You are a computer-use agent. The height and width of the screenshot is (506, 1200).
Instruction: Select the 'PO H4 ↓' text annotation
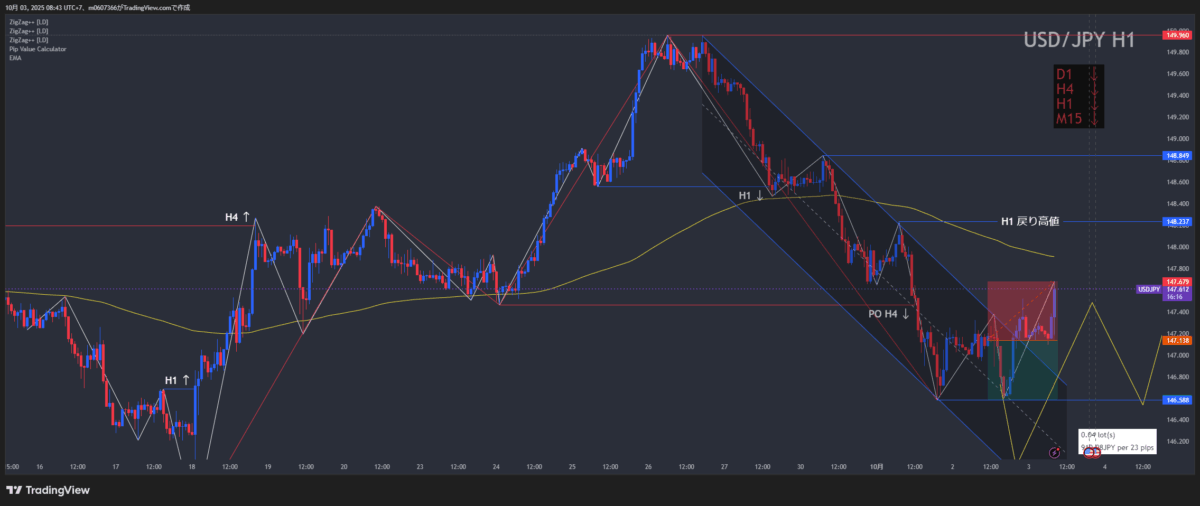pyautogui.click(x=888, y=314)
